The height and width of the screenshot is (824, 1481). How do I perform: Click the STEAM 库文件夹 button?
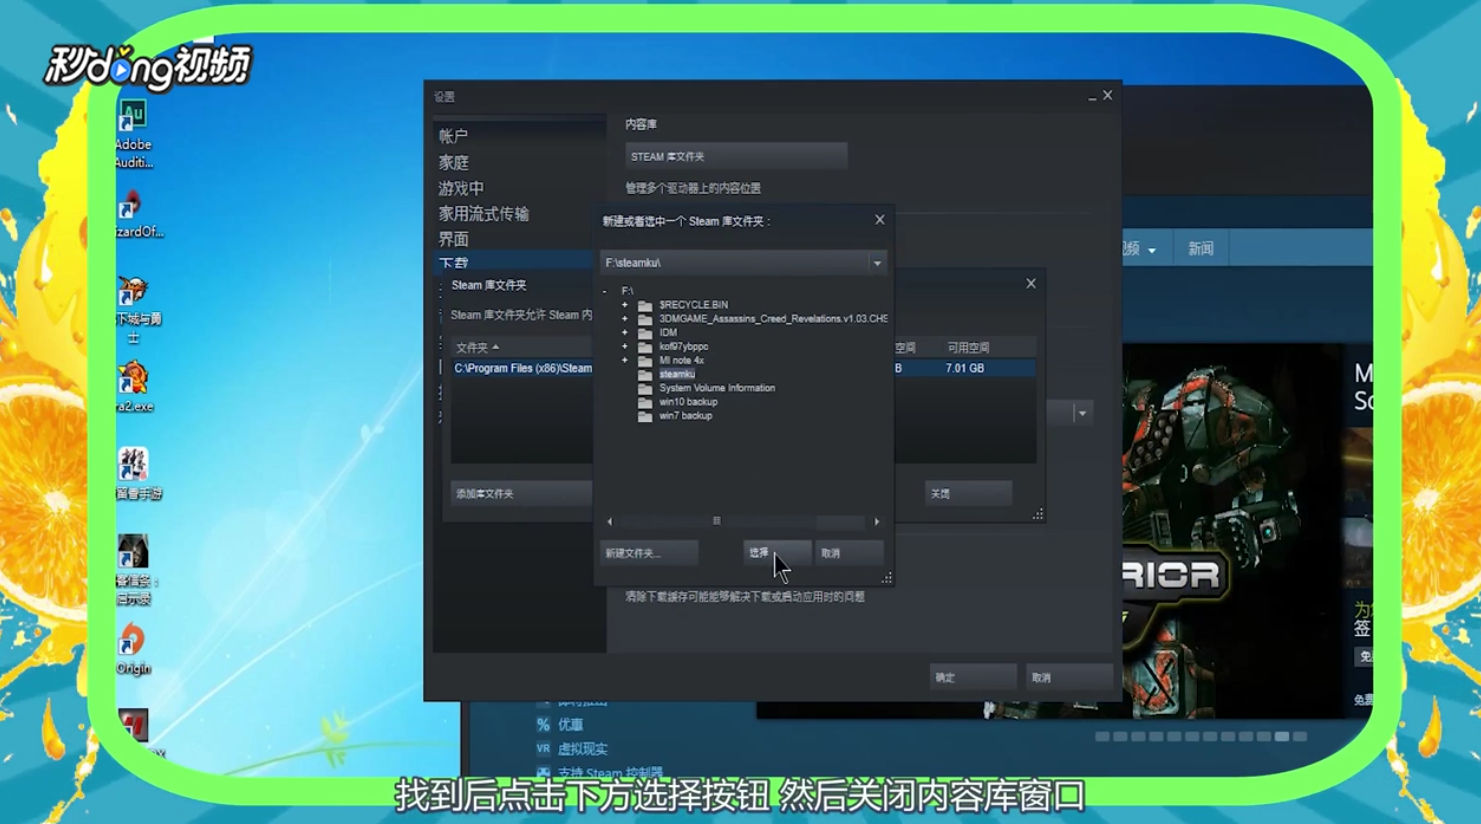736,157
